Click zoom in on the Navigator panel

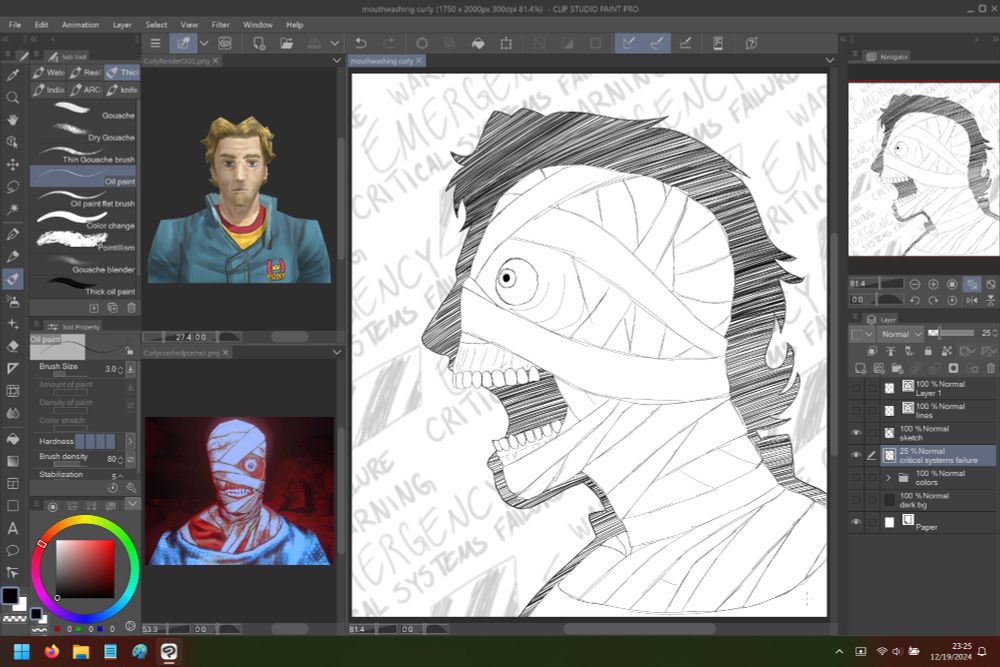coord(933,284)
